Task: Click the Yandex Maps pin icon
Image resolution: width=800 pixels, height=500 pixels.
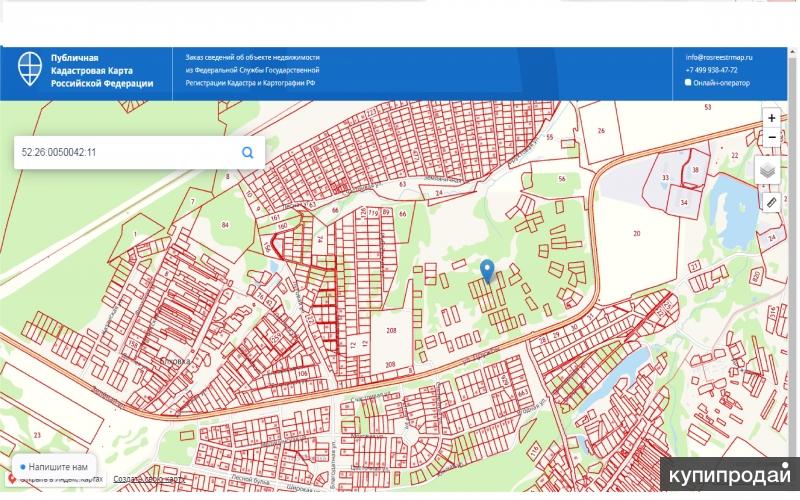Action: tap(11, 480)
